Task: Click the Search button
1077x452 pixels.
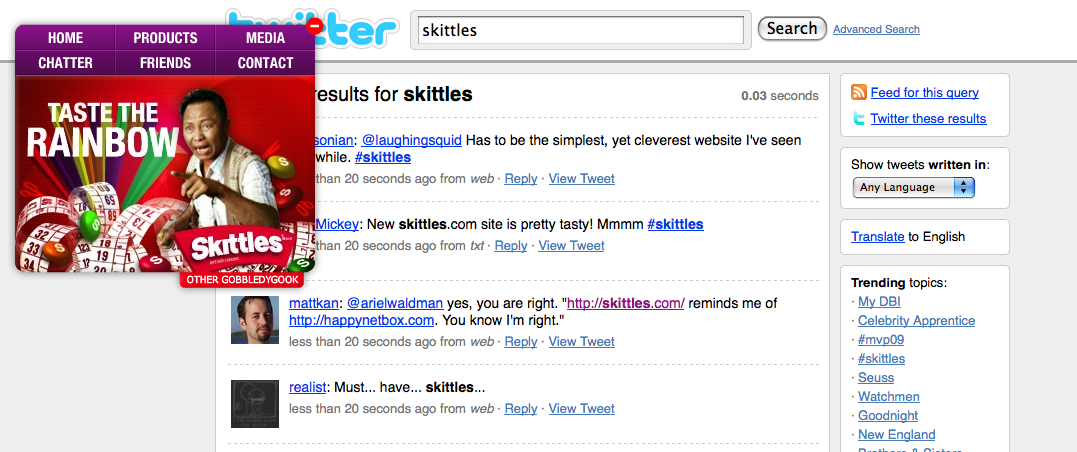Action: point(792,28)
